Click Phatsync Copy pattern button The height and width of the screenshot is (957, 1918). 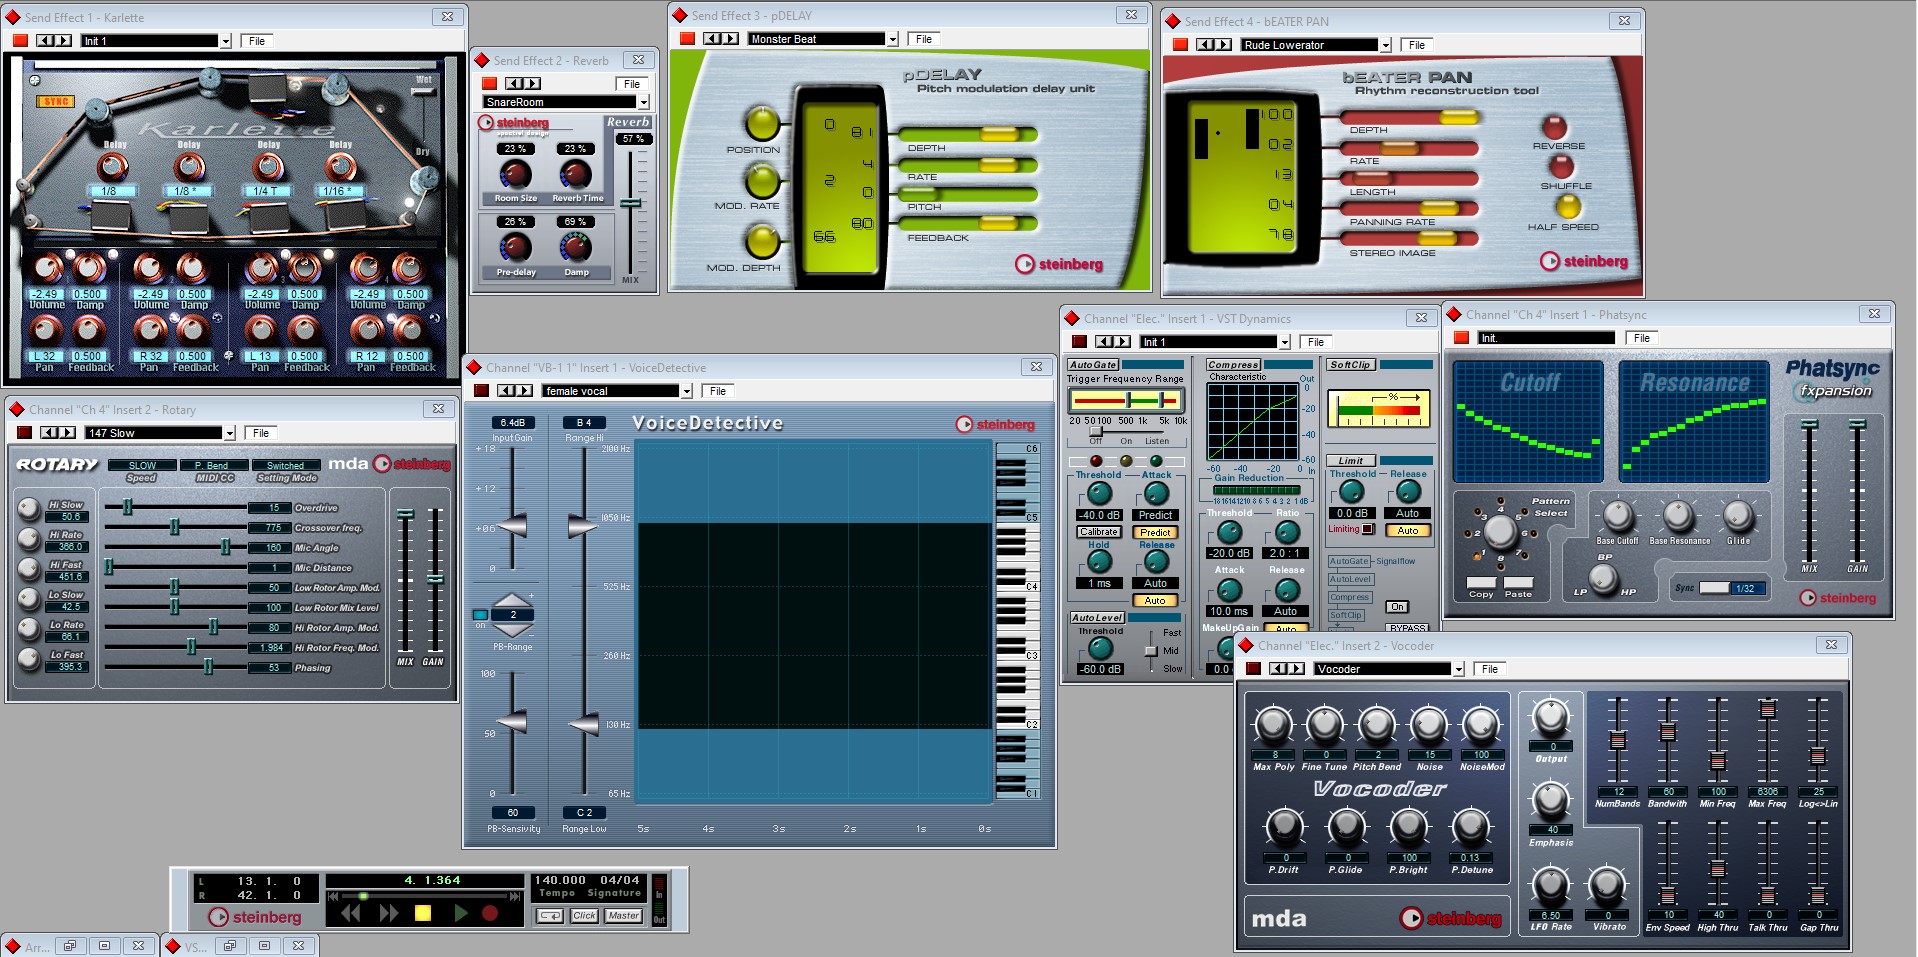[1481, 583]
